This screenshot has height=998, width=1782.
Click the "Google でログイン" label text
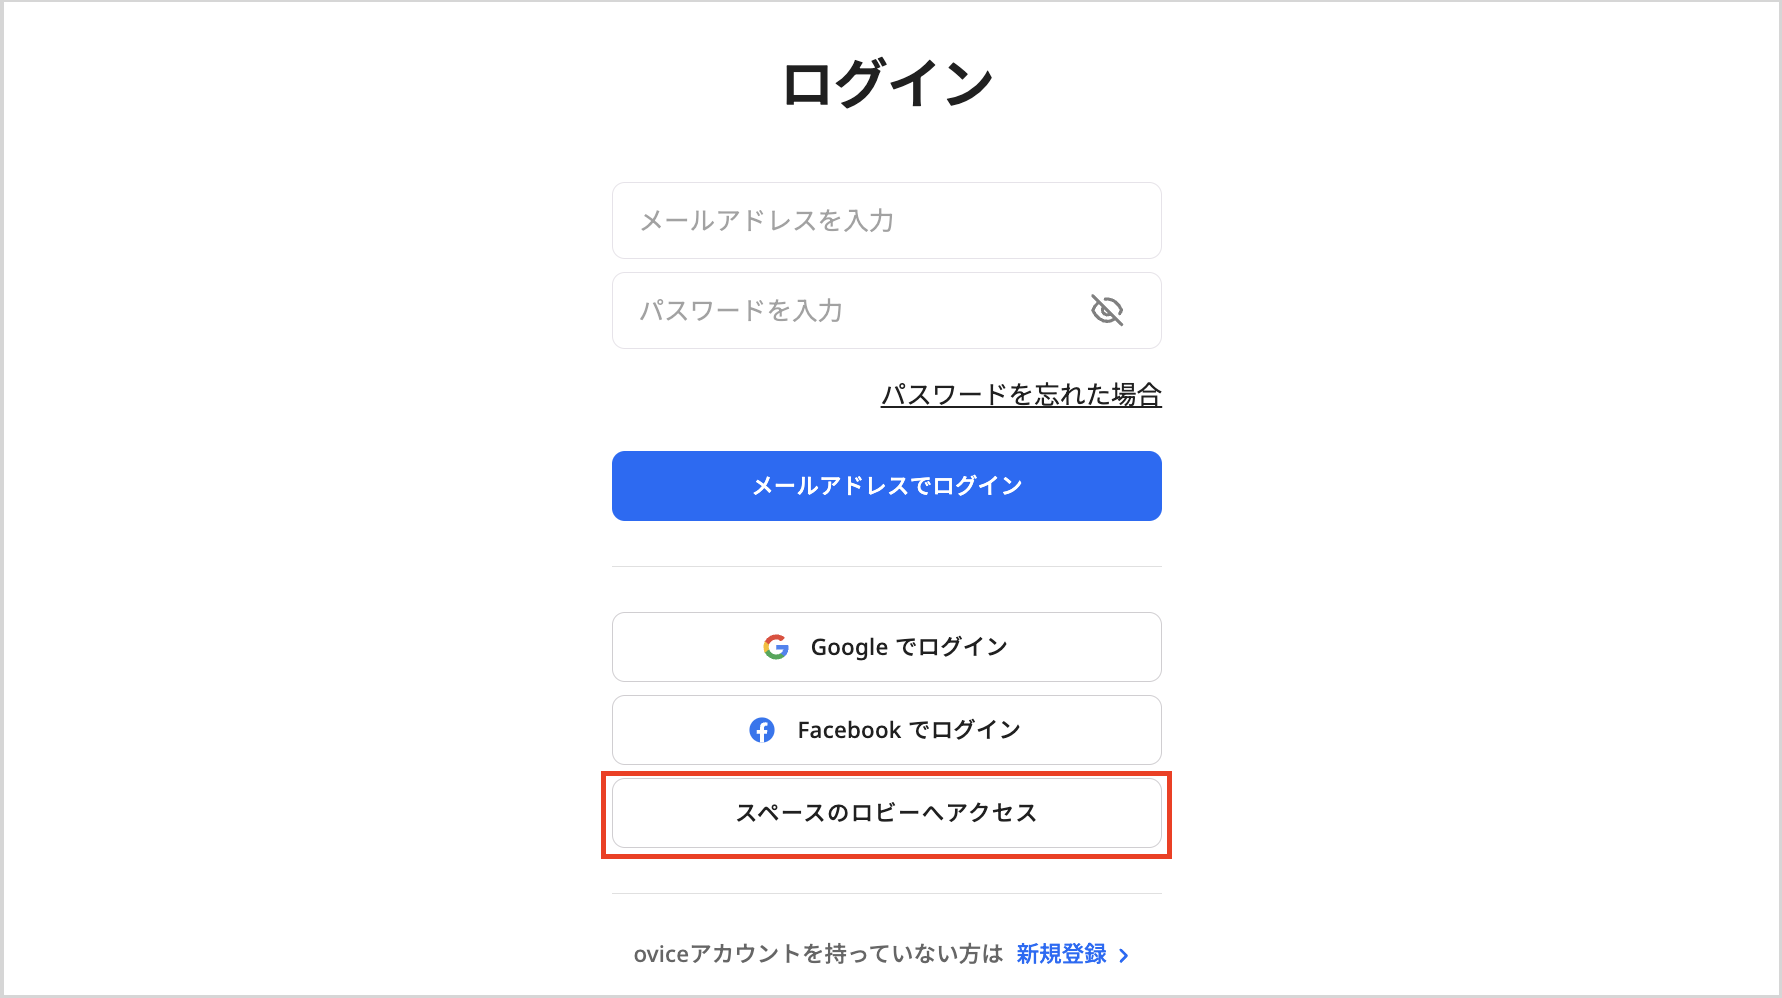pos(908,647)
